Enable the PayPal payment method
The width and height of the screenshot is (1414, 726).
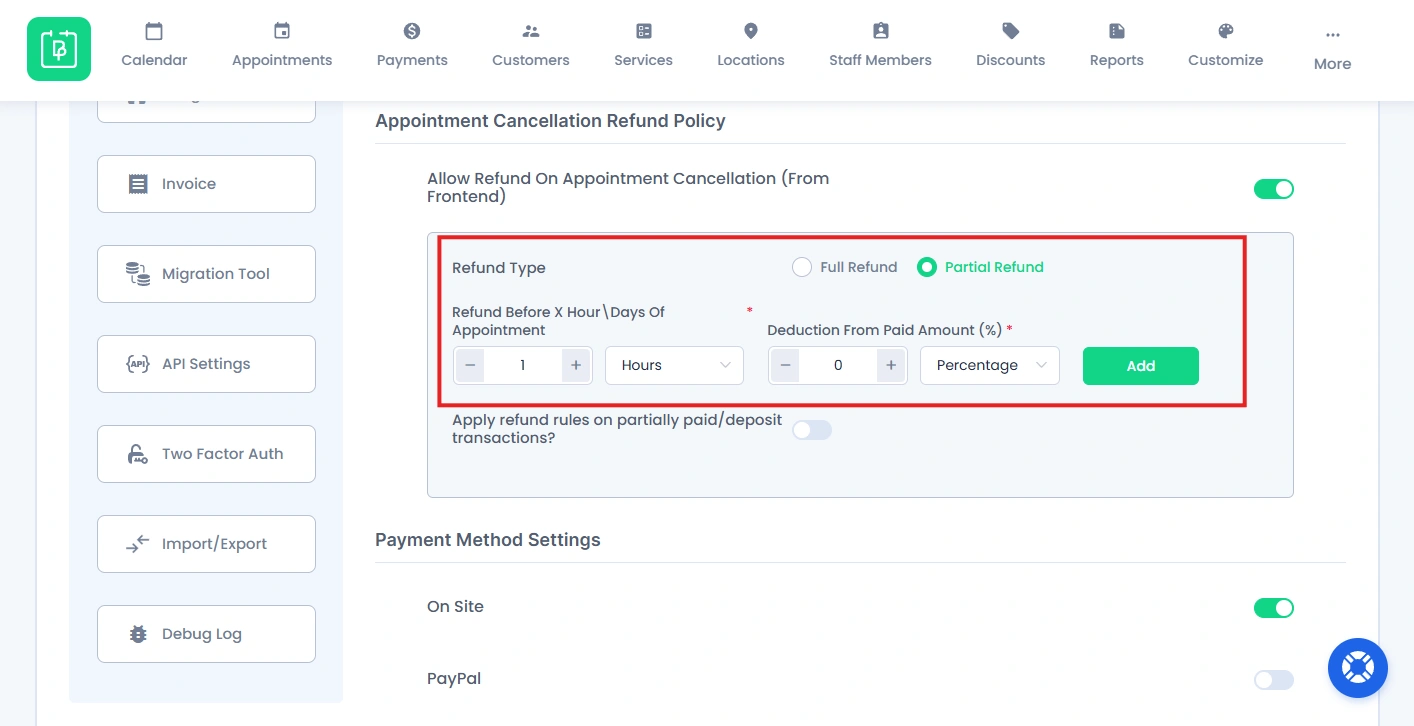pyautogui.click(x=1274, y=680)
